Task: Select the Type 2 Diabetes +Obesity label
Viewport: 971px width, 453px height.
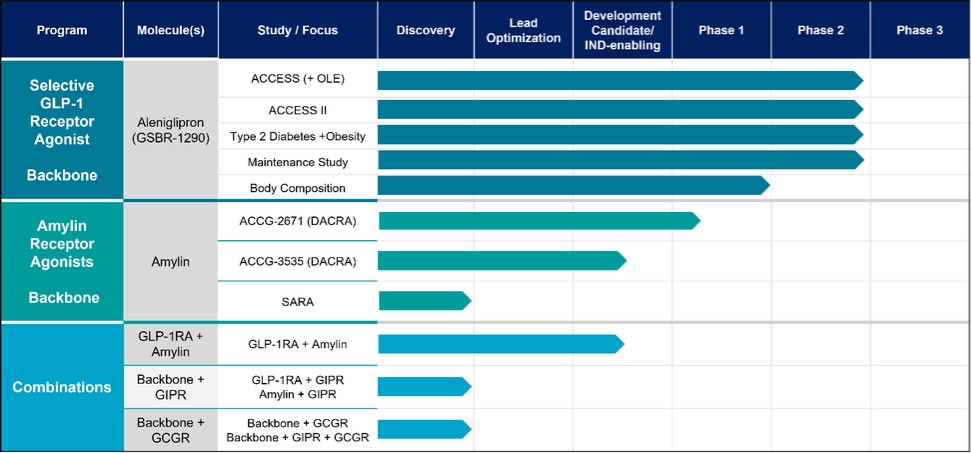Action: point(297,135)
